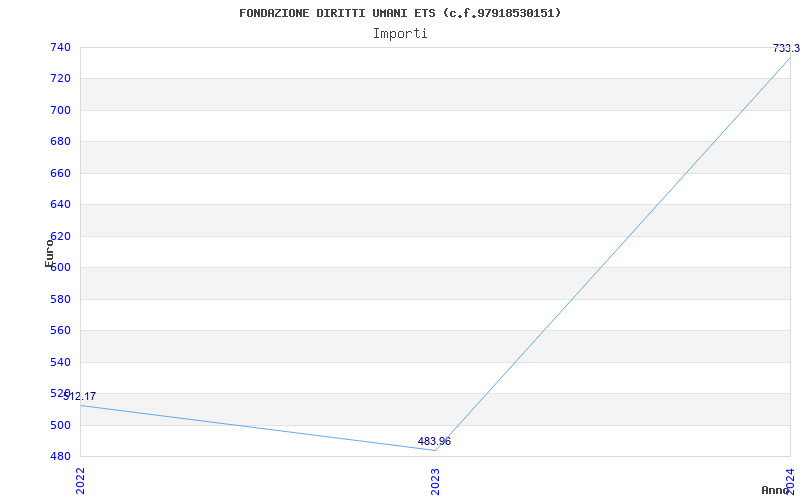Screen dimensions: 800x500
Task: Select the 2024 x-axis tick label
Action: pyautogui.click(x=790, y=480)
